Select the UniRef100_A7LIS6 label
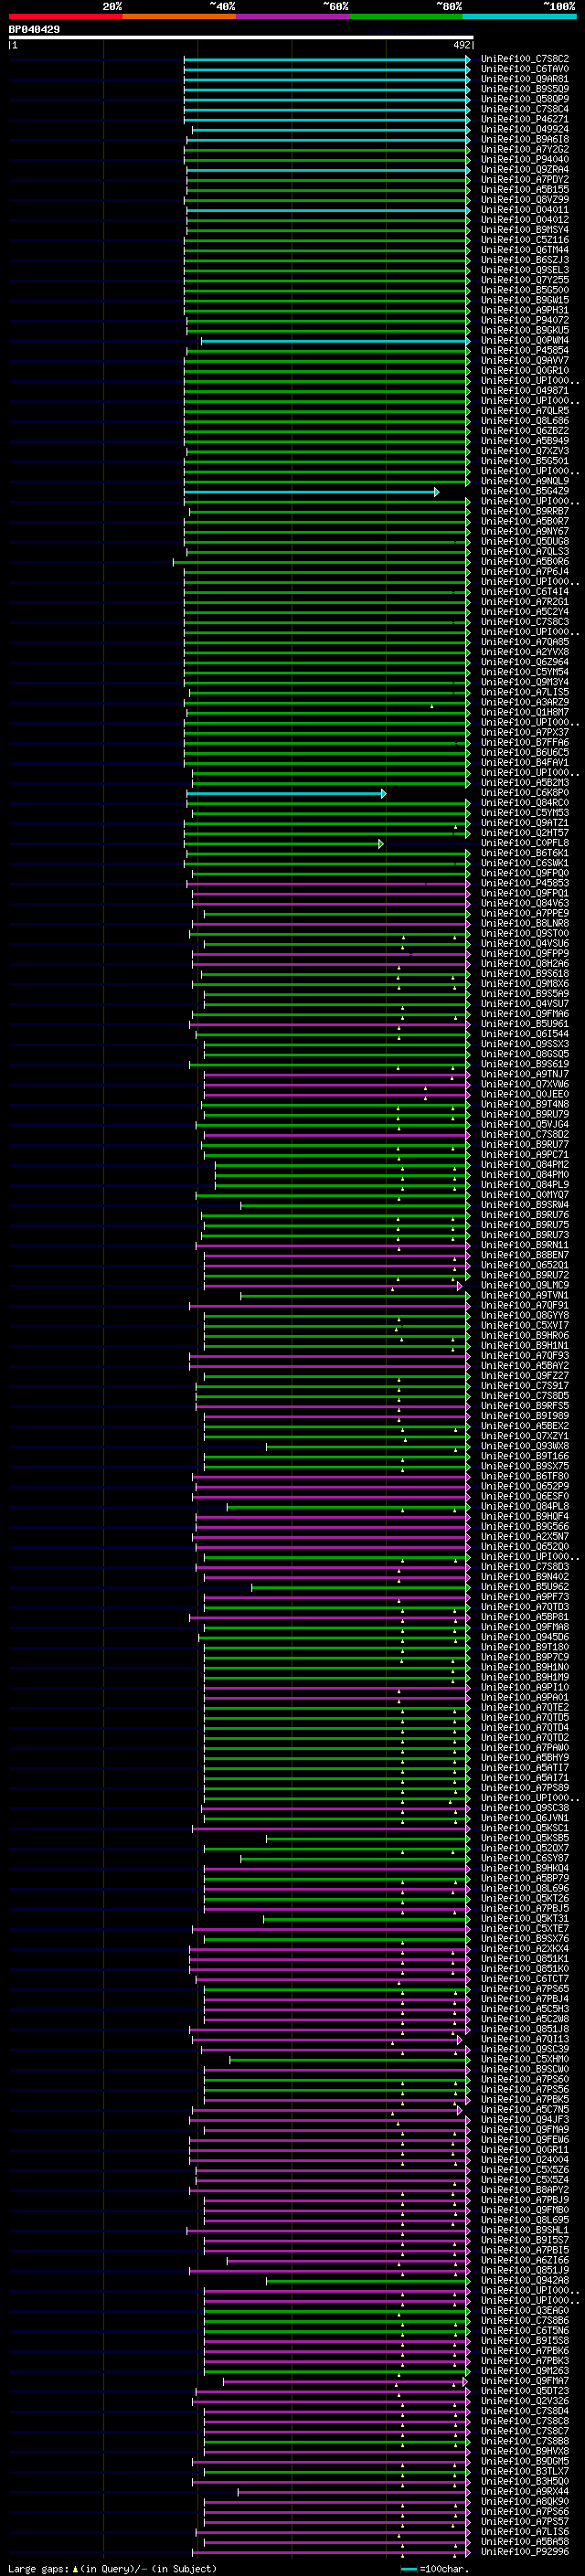This screenshot has height=2576, width=585. point(524,2531)
